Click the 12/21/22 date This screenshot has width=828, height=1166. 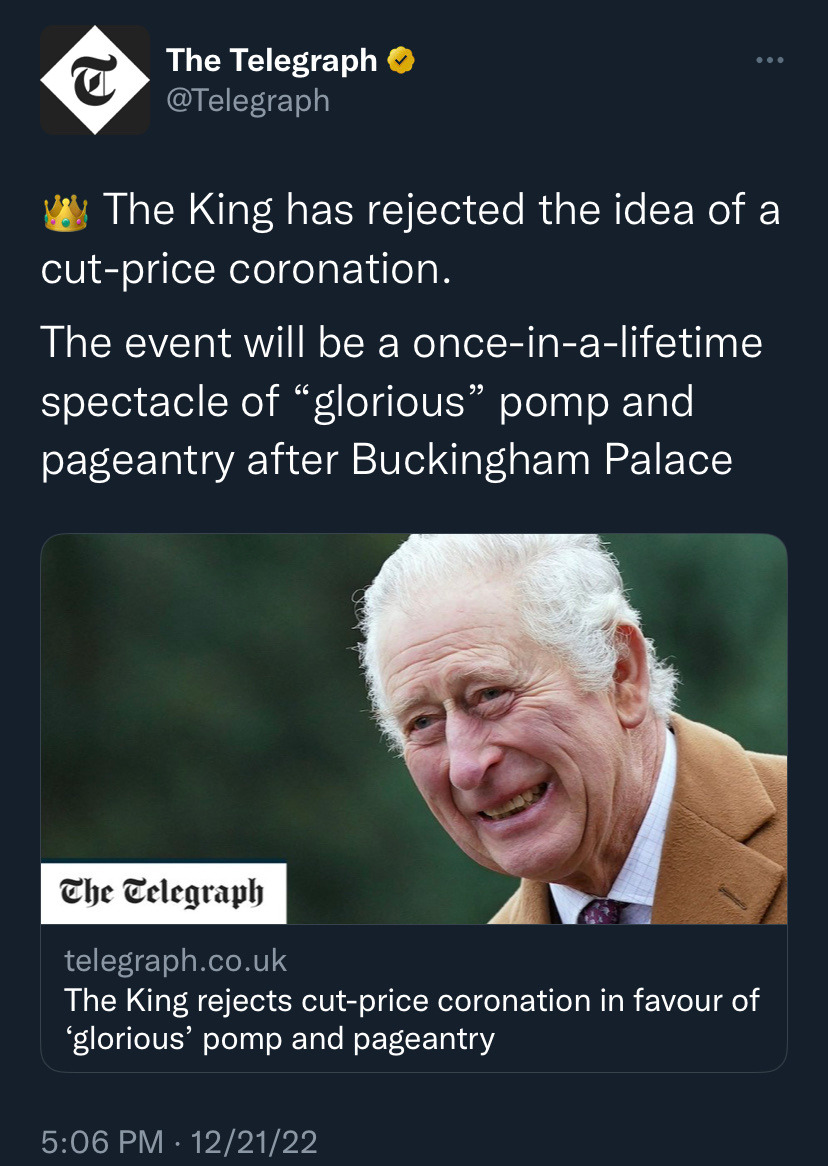point(254,1142)
